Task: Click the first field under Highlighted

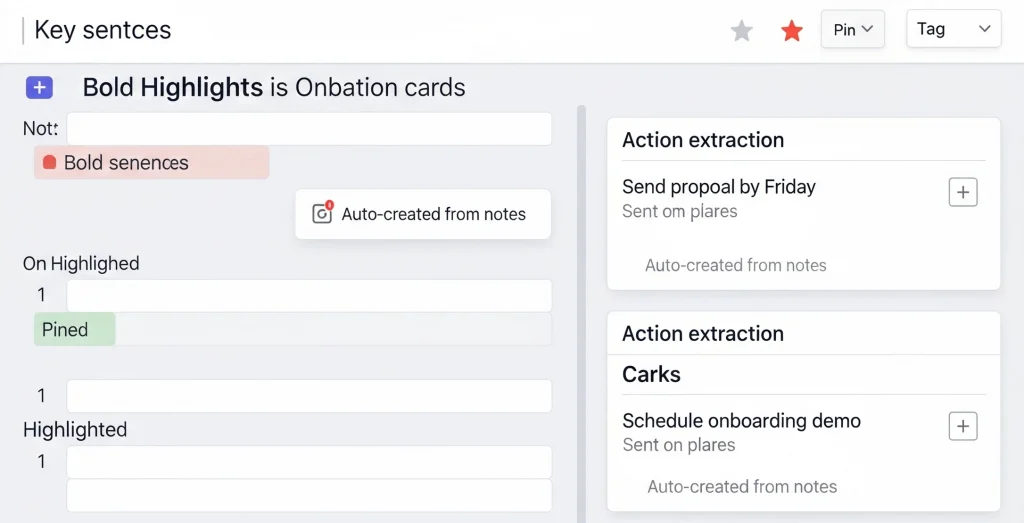Action: [x=309, y=462]
